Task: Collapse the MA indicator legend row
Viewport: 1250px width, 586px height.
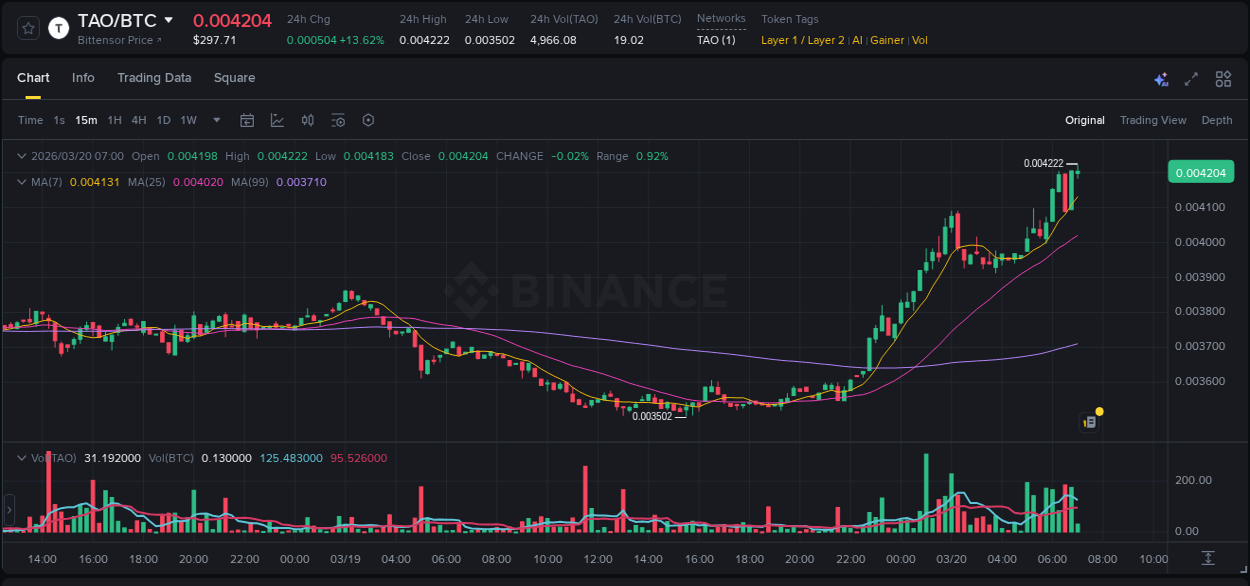Action: click(21, 182)
